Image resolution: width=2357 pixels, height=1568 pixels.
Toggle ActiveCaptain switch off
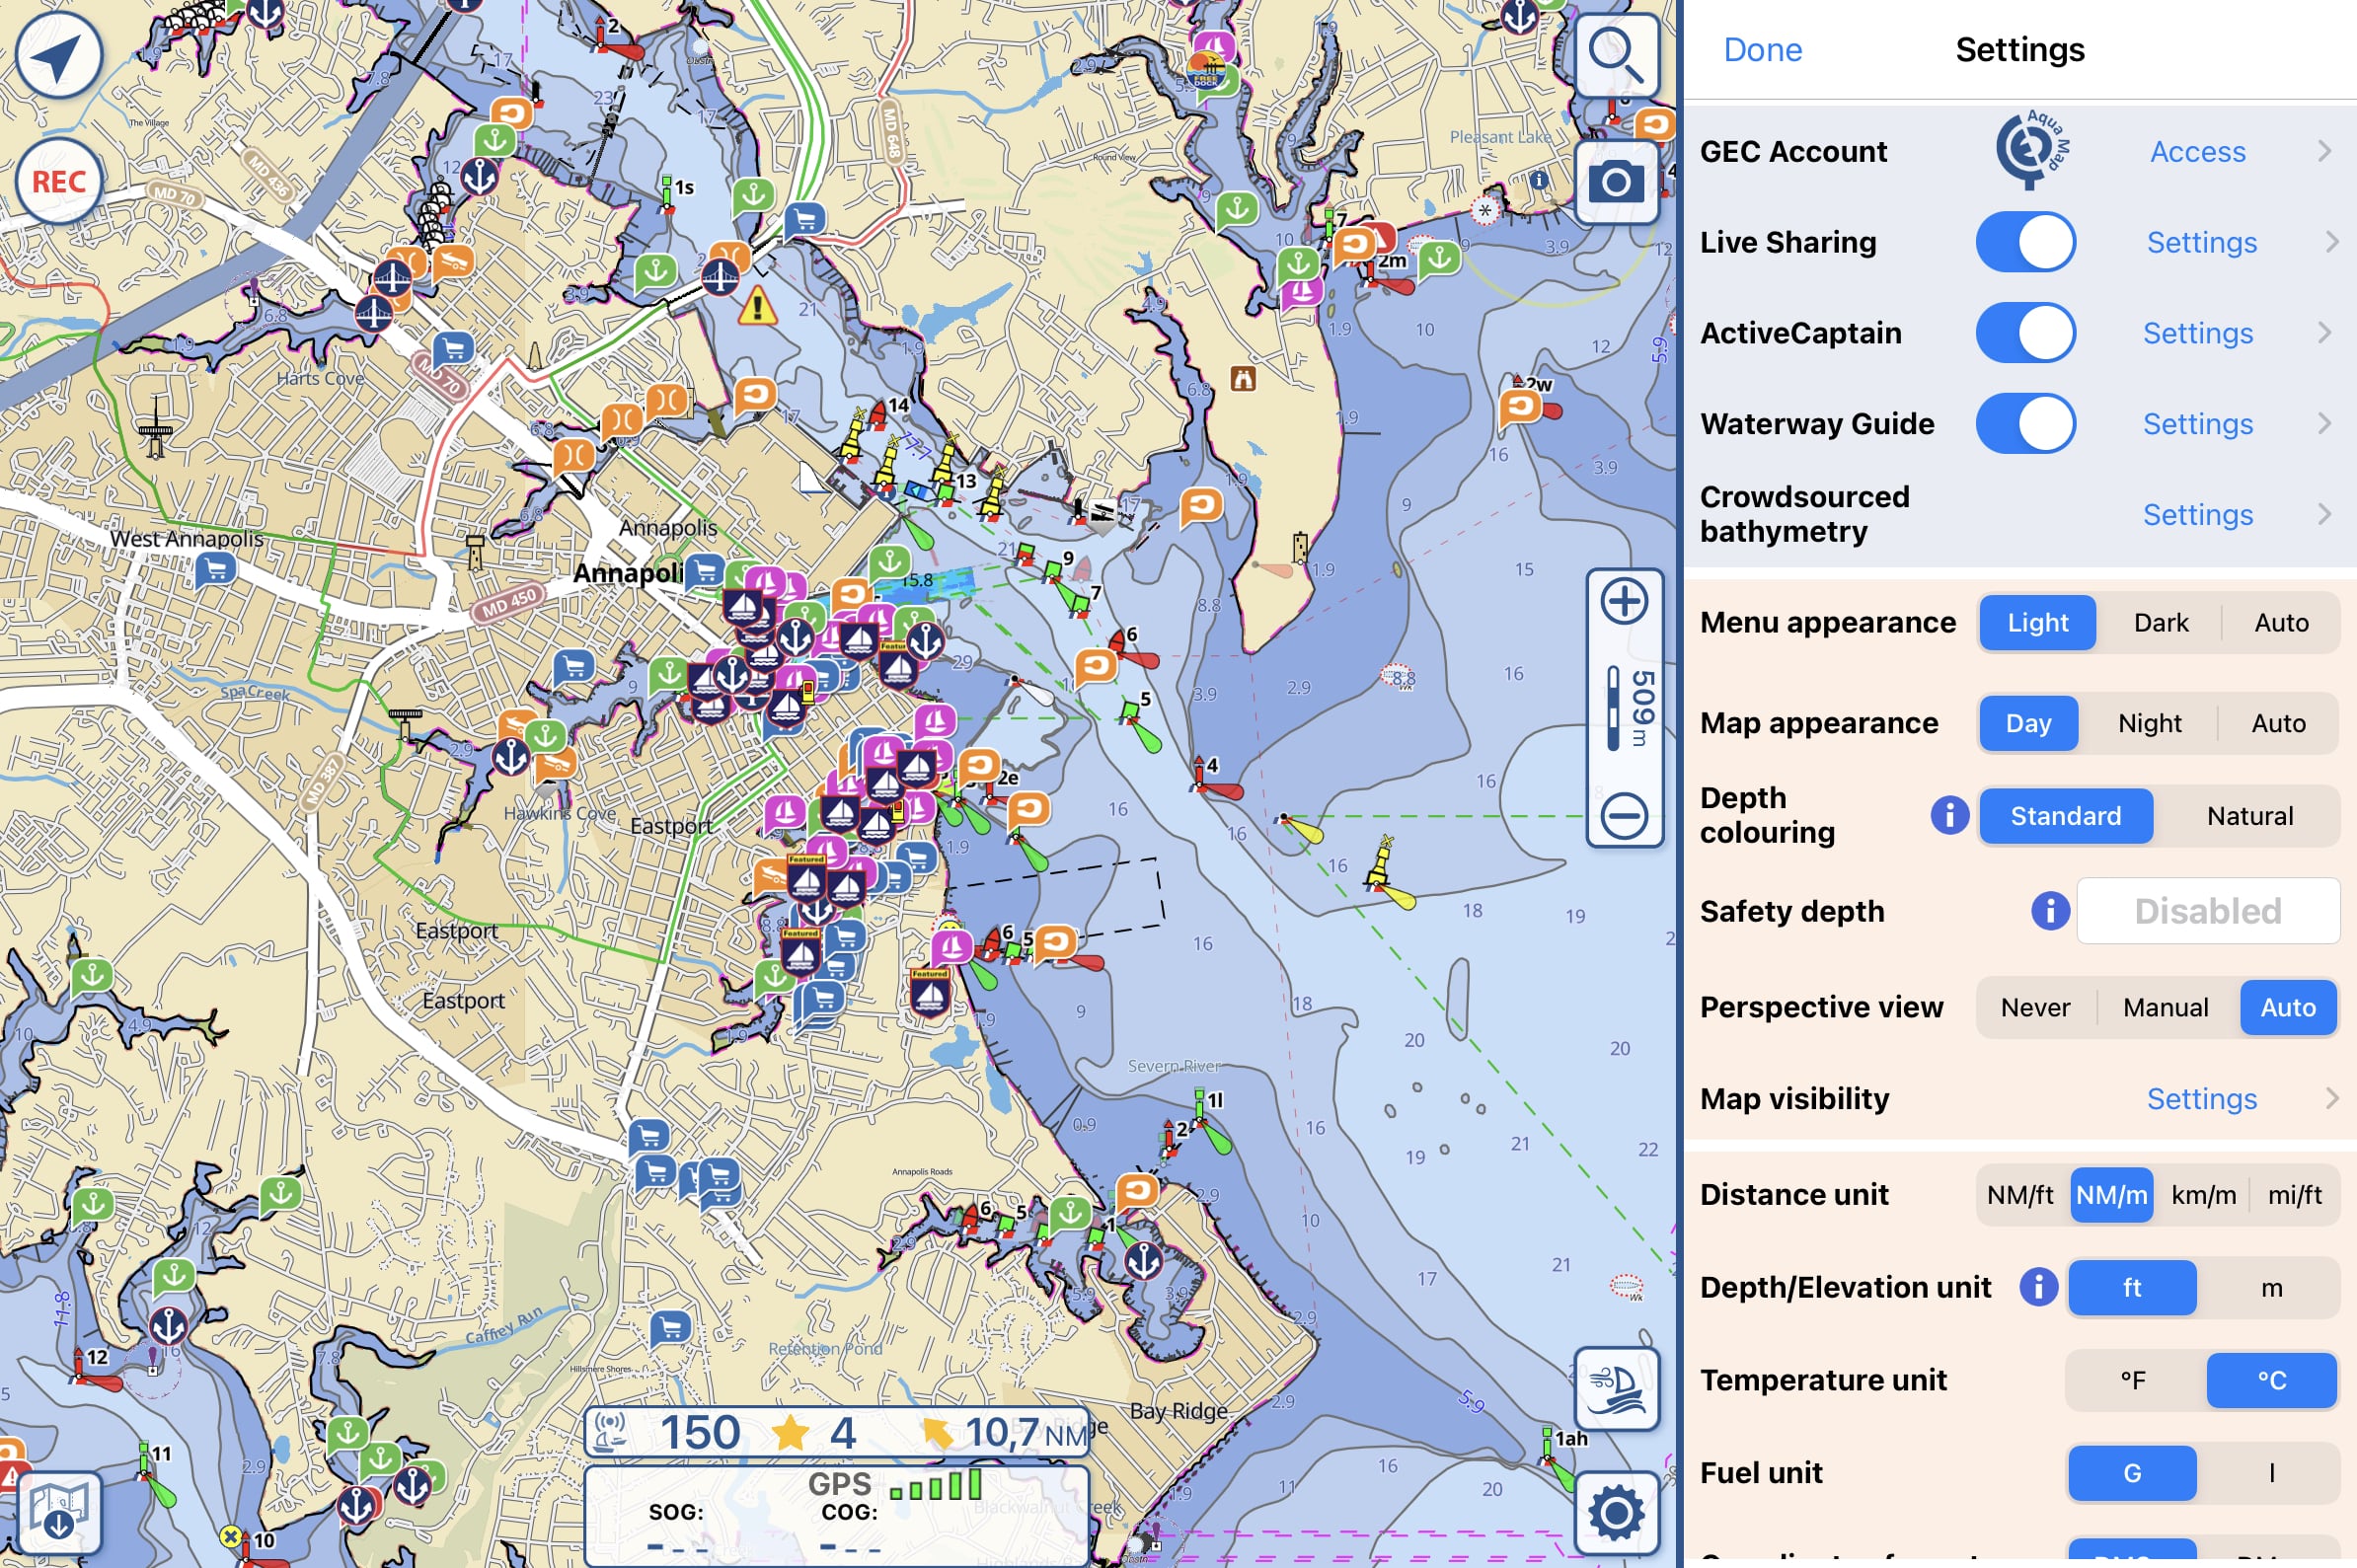click(2025, 333)
